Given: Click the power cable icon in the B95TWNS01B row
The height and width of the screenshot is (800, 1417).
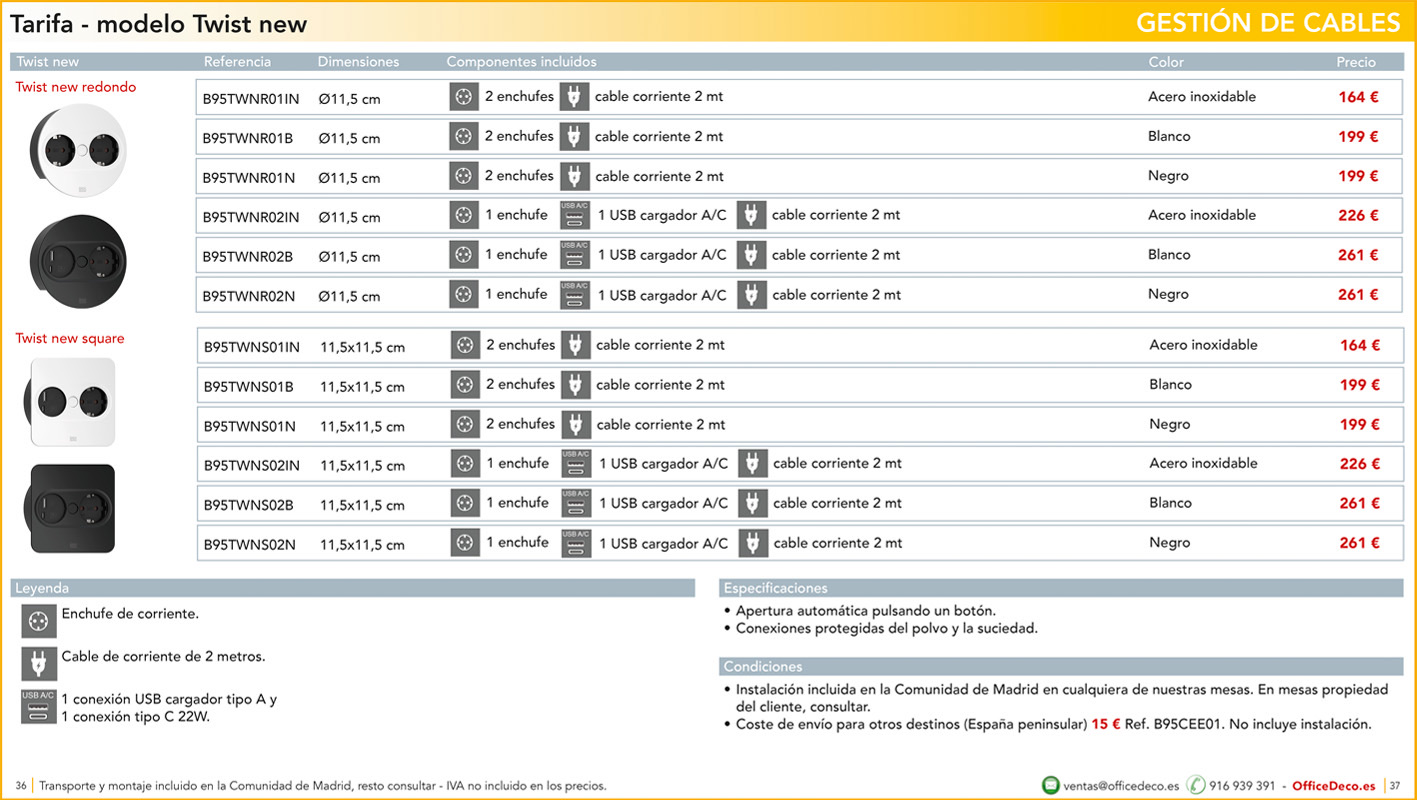Looking at the screenshot, I should point(575,385).
